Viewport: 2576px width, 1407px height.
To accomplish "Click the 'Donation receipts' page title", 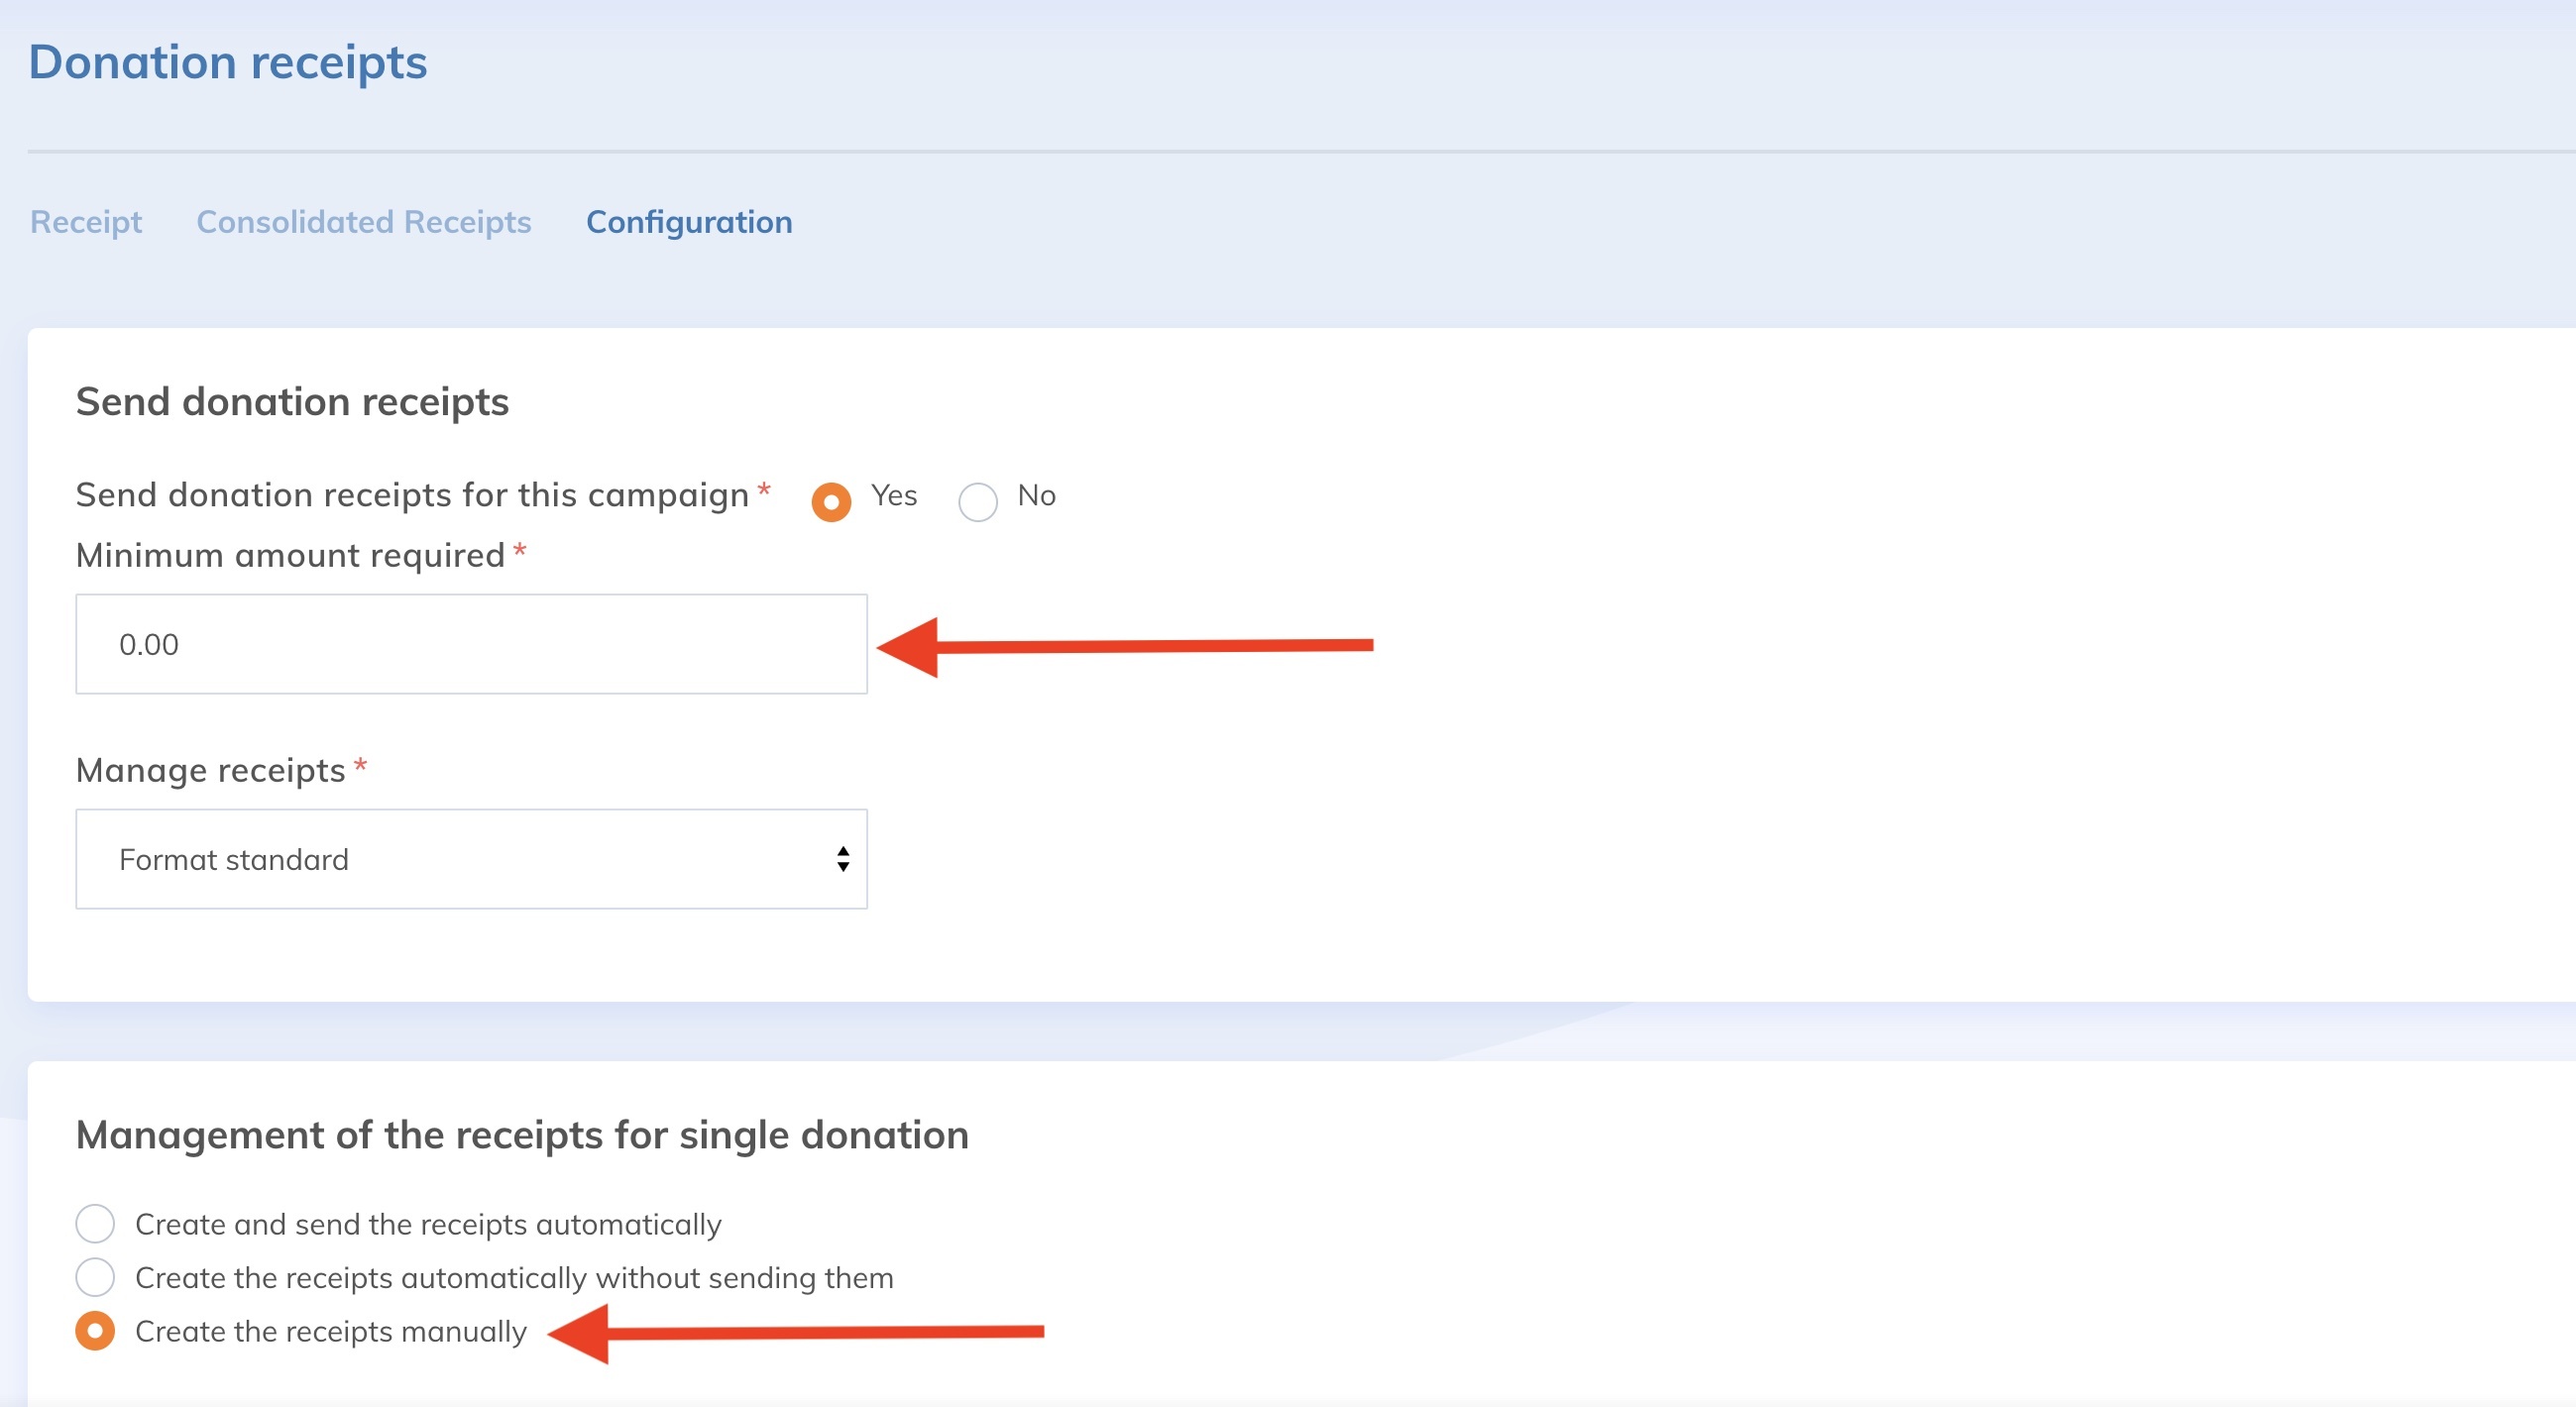I will coord(228,62).
